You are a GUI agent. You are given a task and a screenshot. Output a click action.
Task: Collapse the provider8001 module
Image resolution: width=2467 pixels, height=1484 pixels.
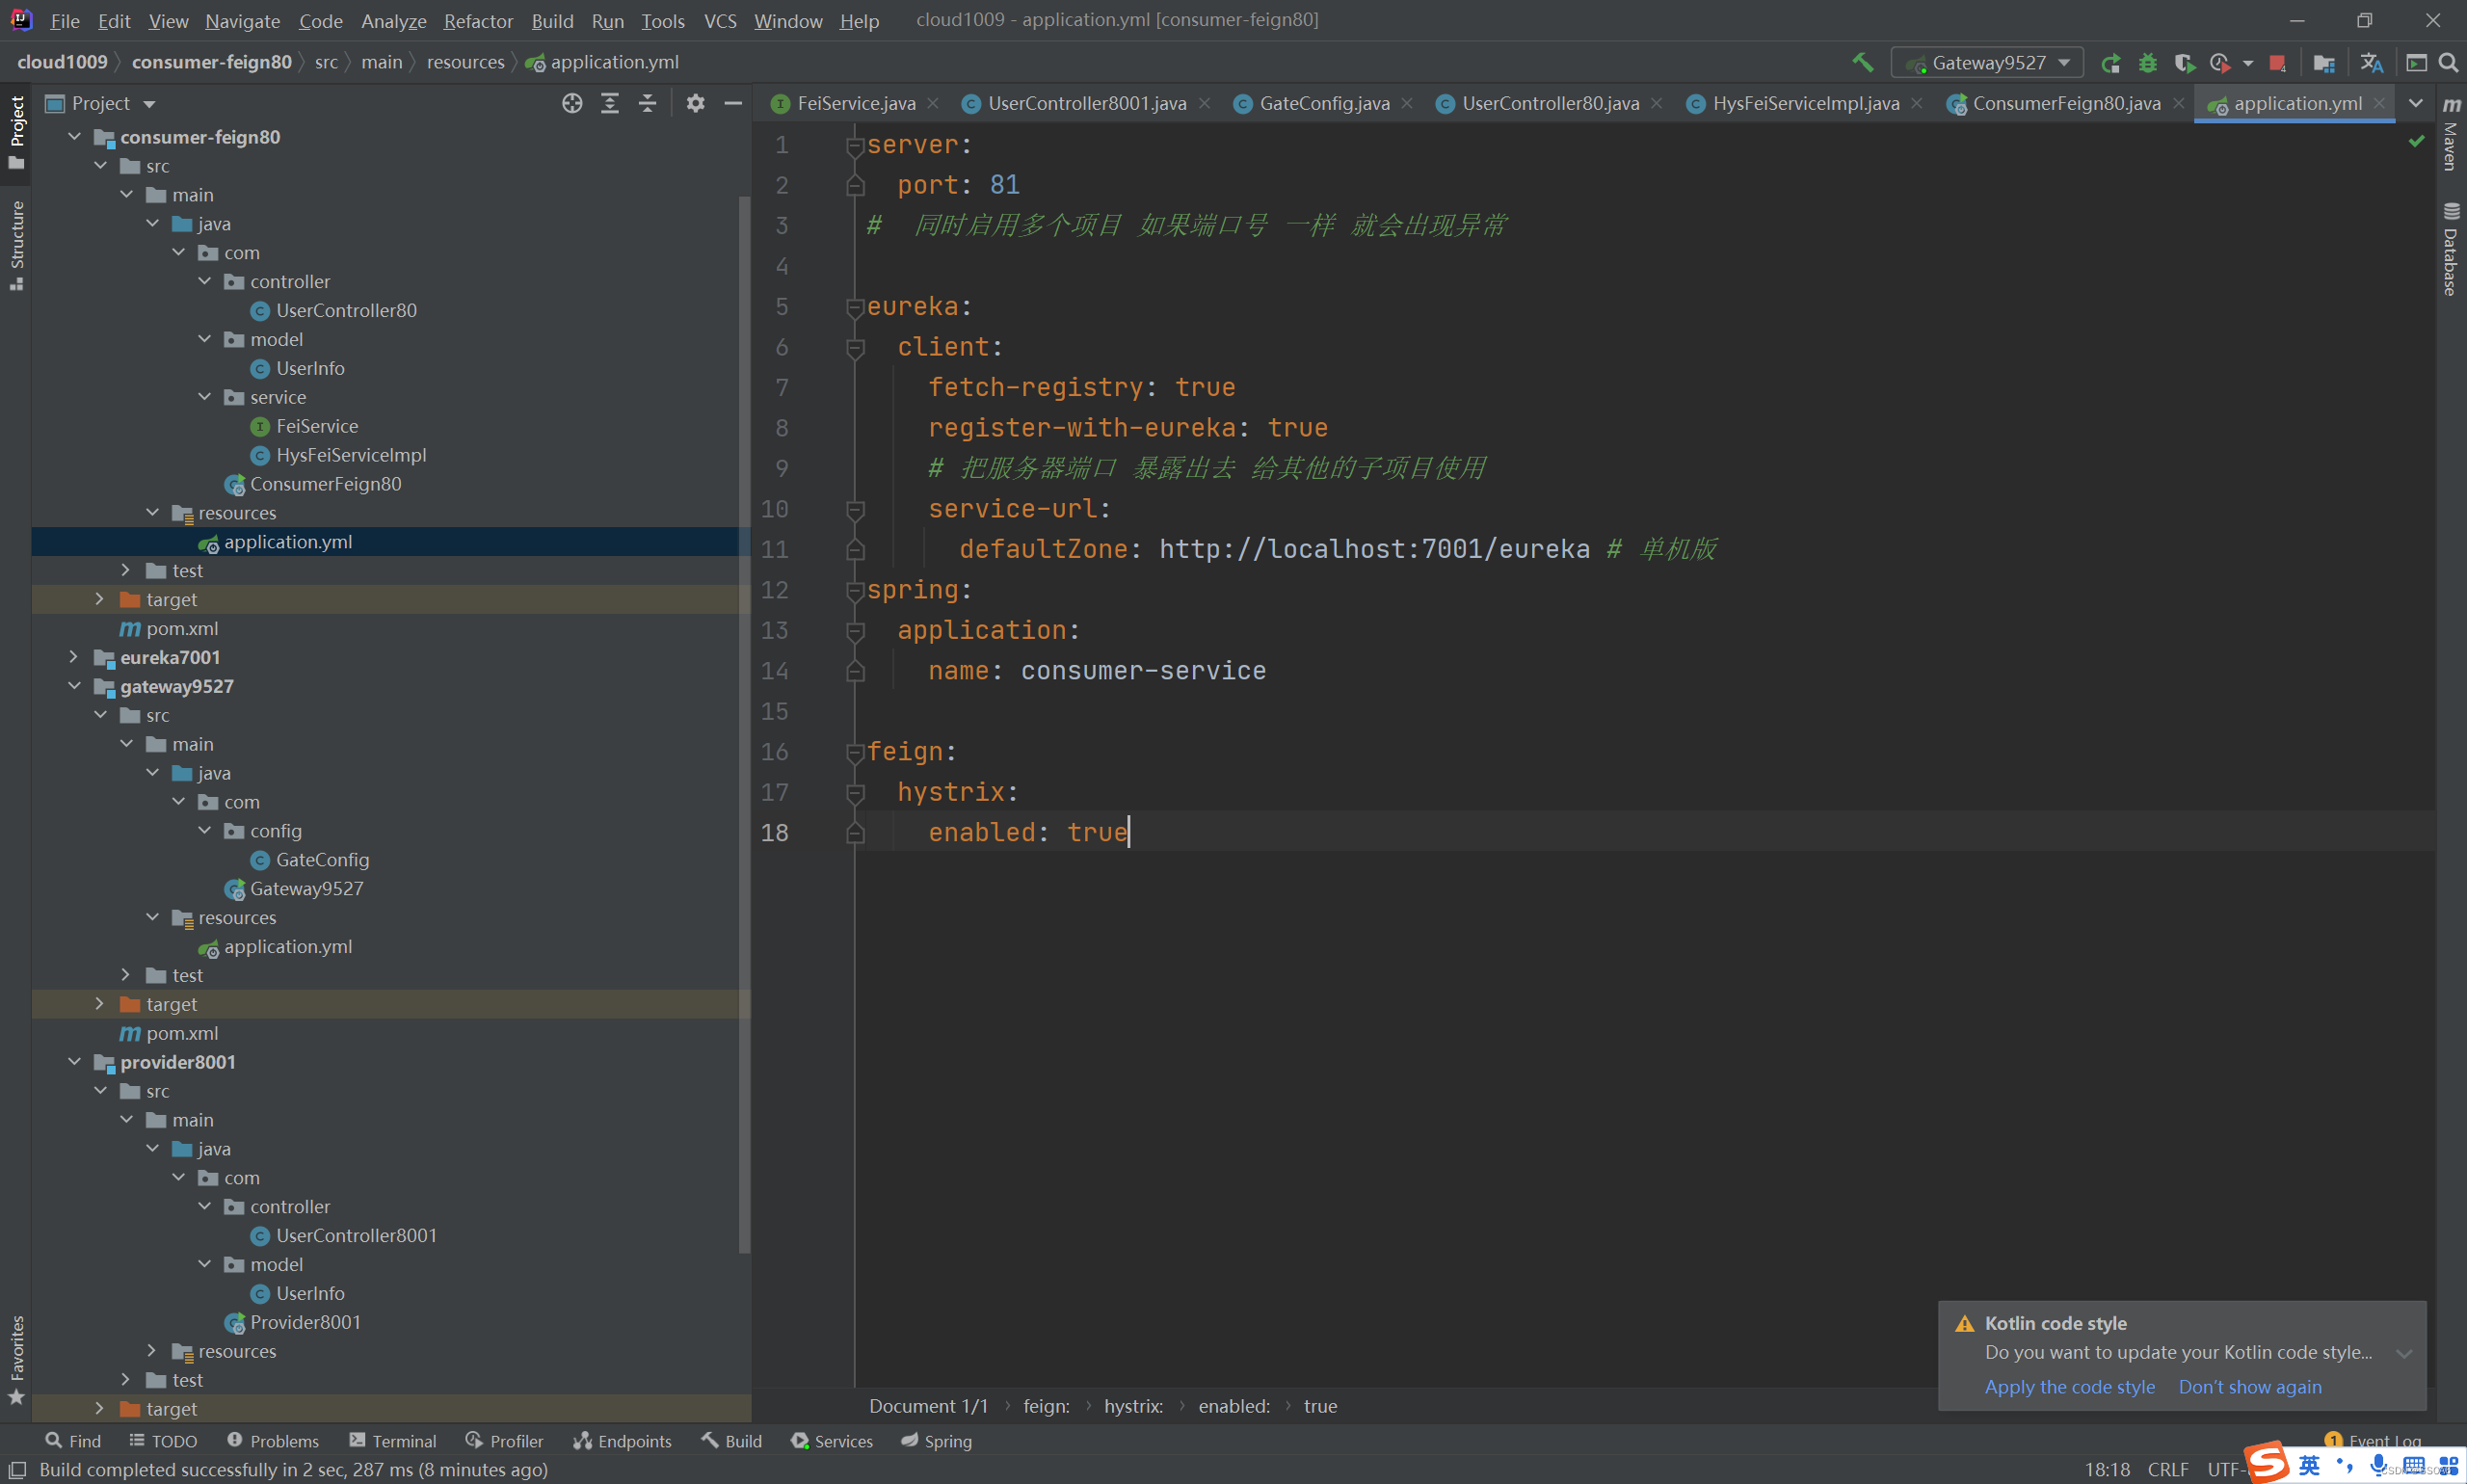pos(75,1061)
